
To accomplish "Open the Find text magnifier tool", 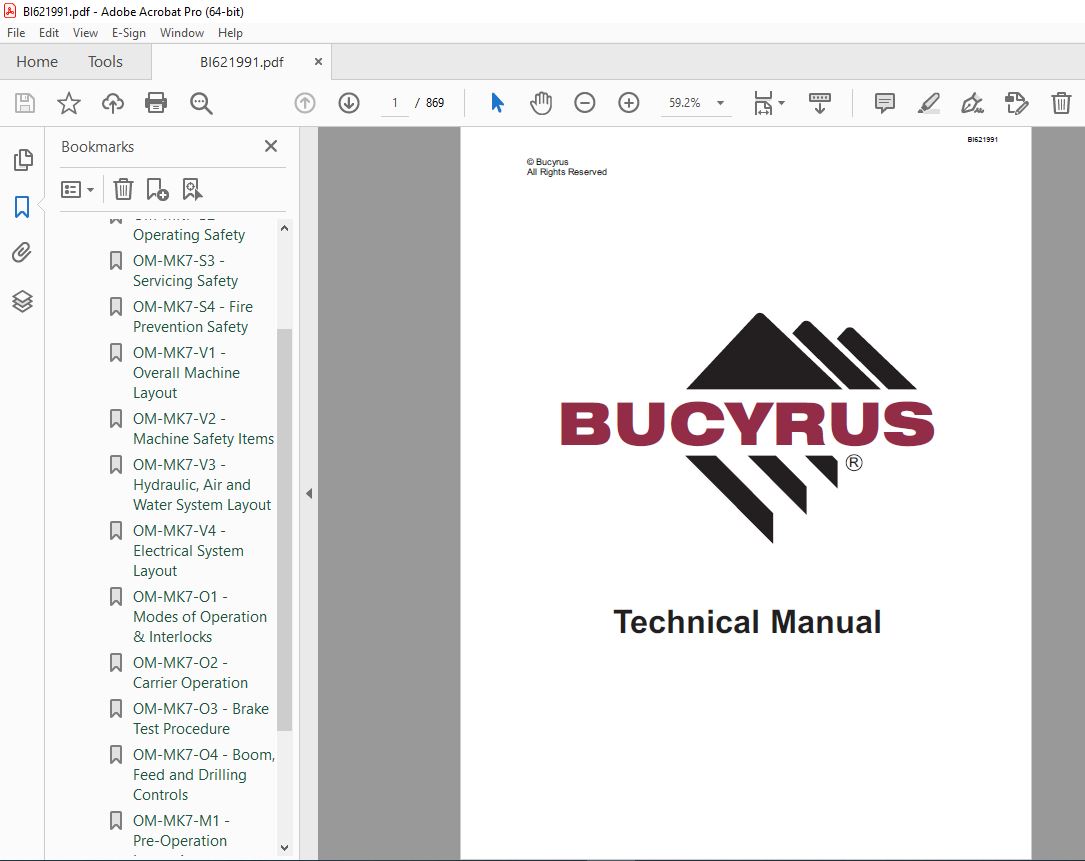I will coord(201,103).
